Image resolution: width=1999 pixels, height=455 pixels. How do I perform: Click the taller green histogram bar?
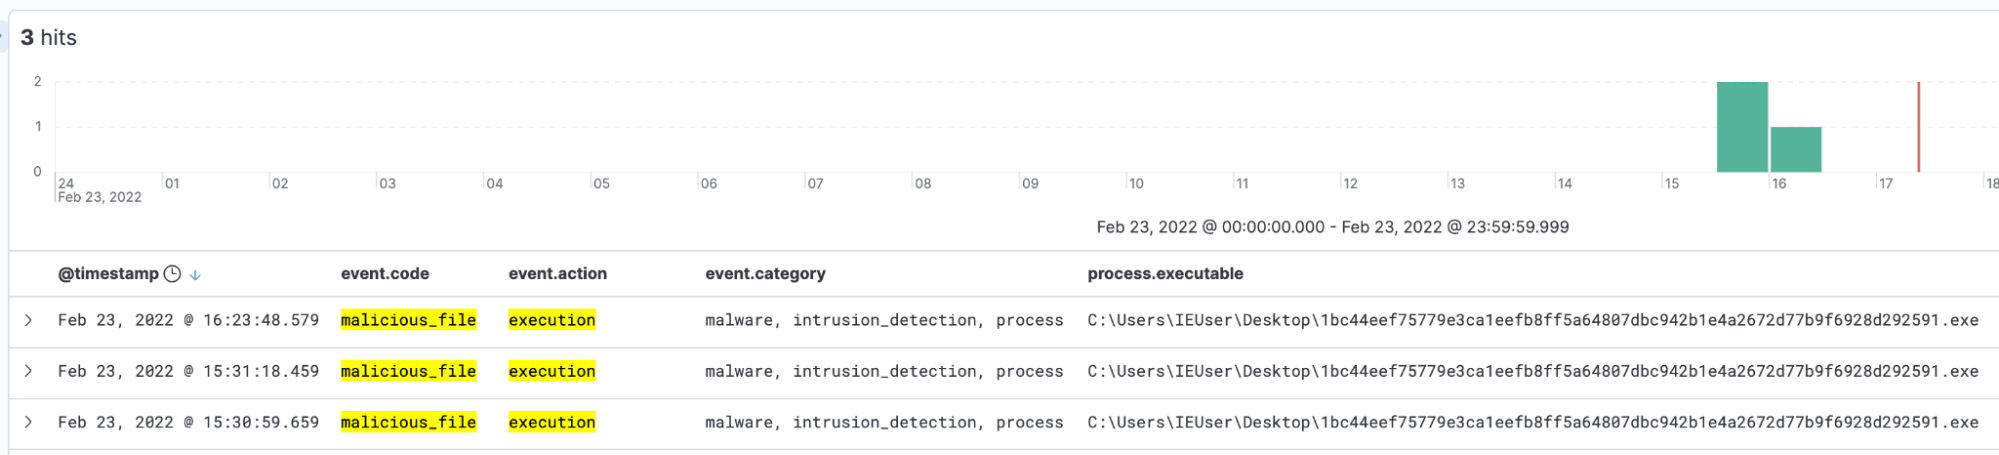[x=1742, y=128]
